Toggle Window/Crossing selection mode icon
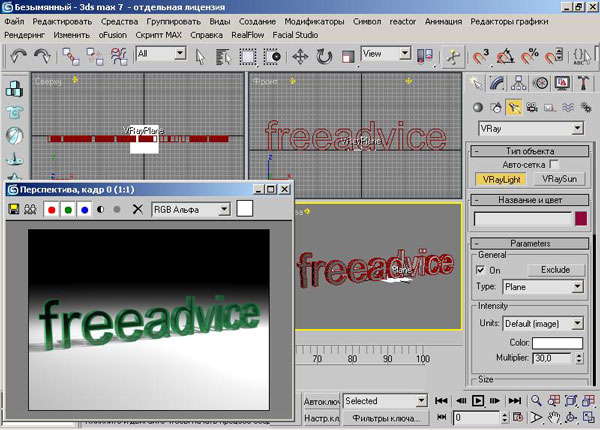The height and width of the screenshot is (430, 600). tap(272, 57)
